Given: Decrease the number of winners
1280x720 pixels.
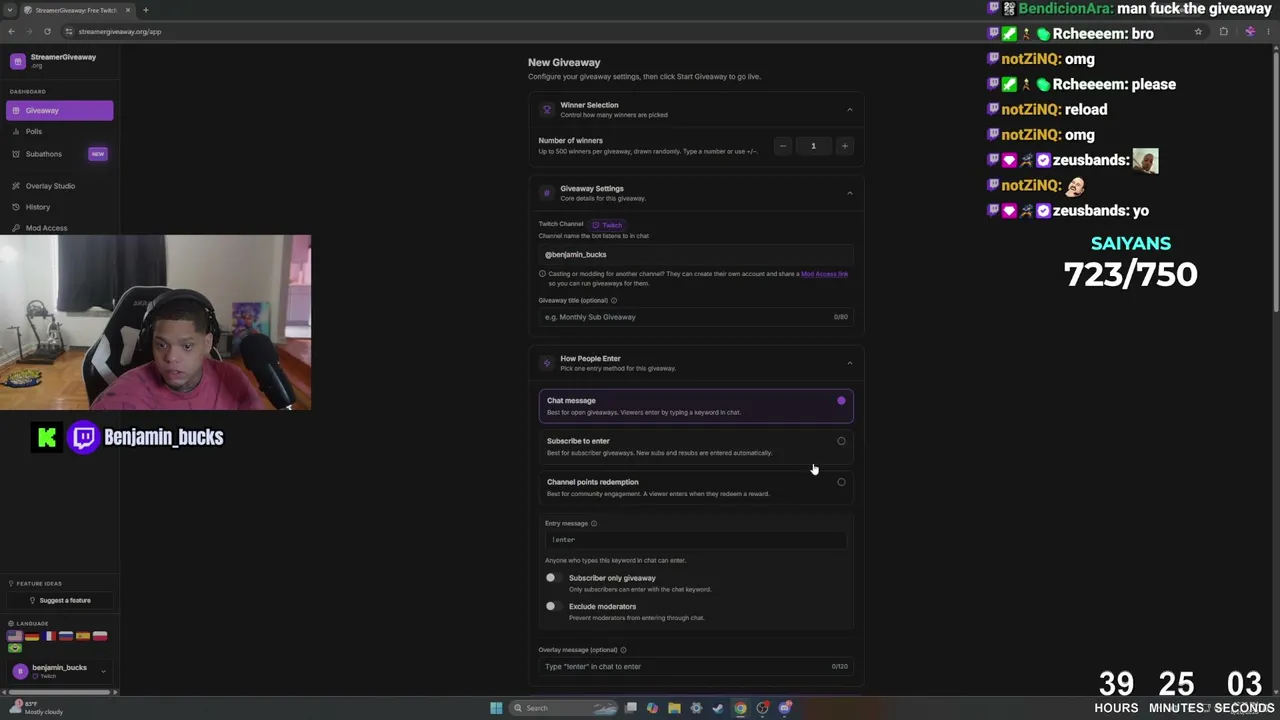Looking at the screenshot, I should tap(783, 146).
